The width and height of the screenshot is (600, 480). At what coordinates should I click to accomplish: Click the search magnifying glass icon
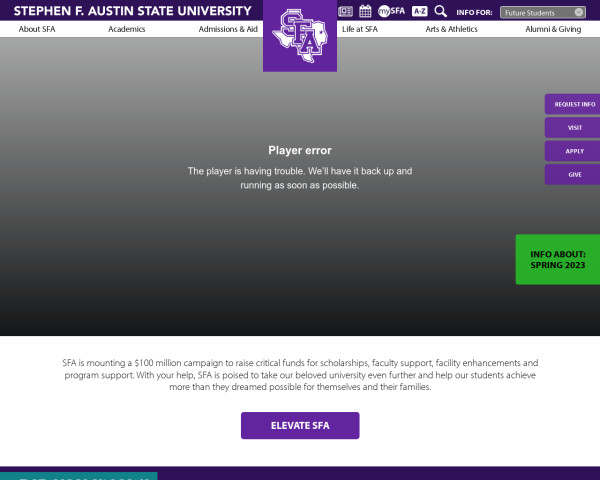point(441,12)
